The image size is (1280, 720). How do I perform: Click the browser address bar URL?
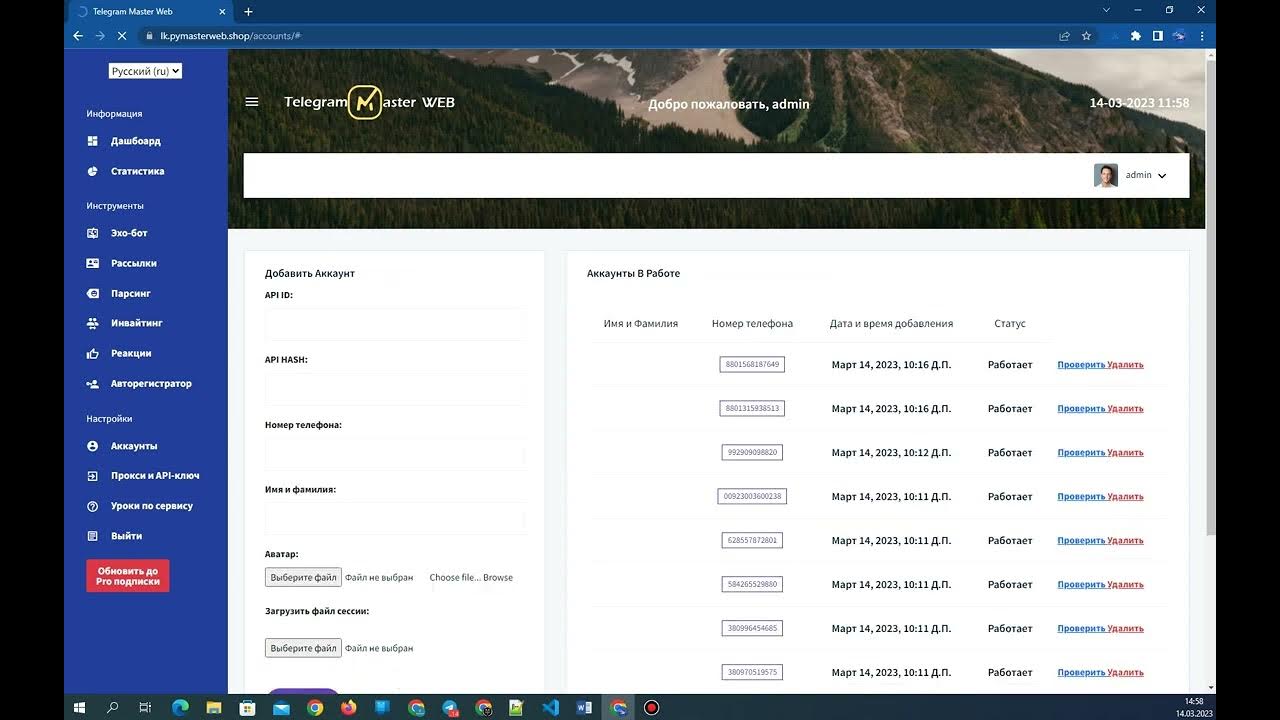pyautogui.click(x=230, y=36)
